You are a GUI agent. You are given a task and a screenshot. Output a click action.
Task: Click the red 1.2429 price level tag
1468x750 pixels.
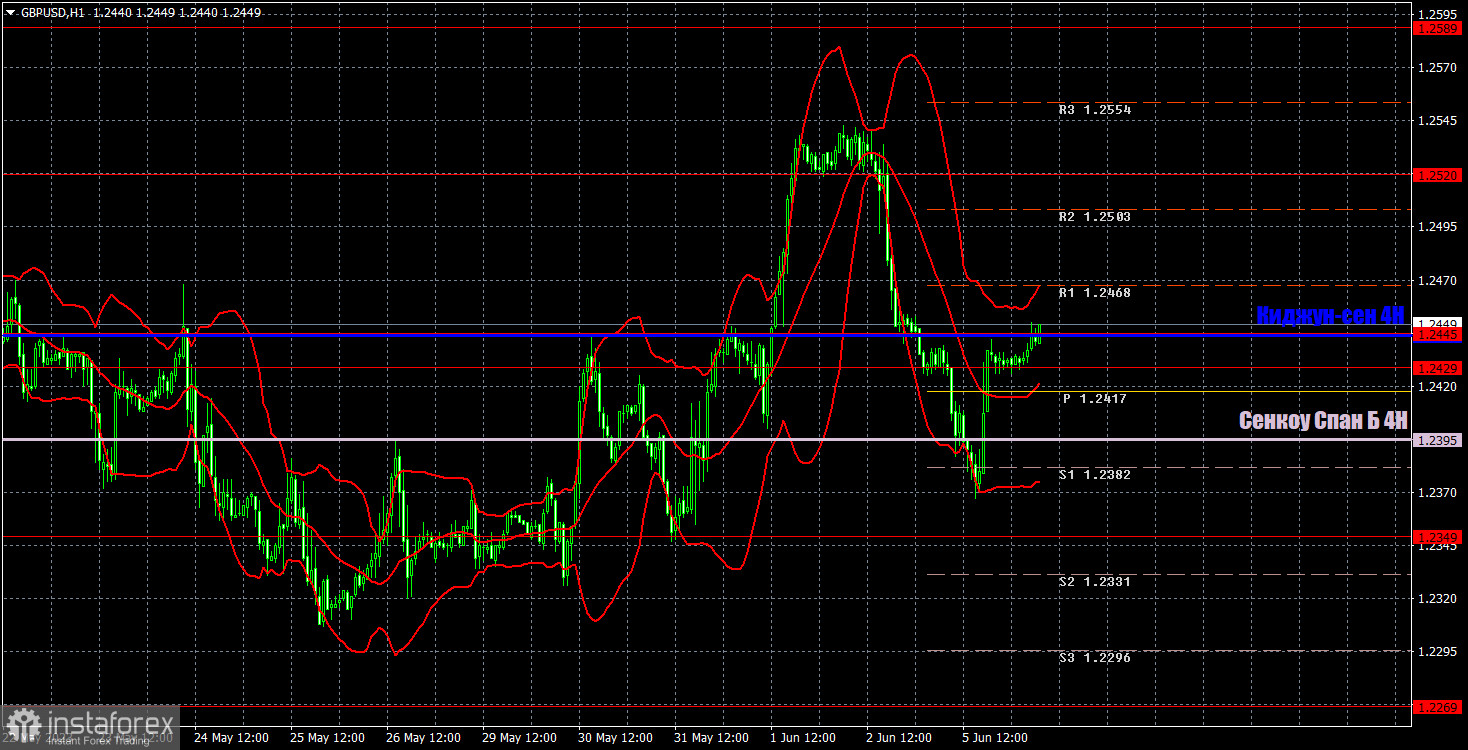(1438, 368)
